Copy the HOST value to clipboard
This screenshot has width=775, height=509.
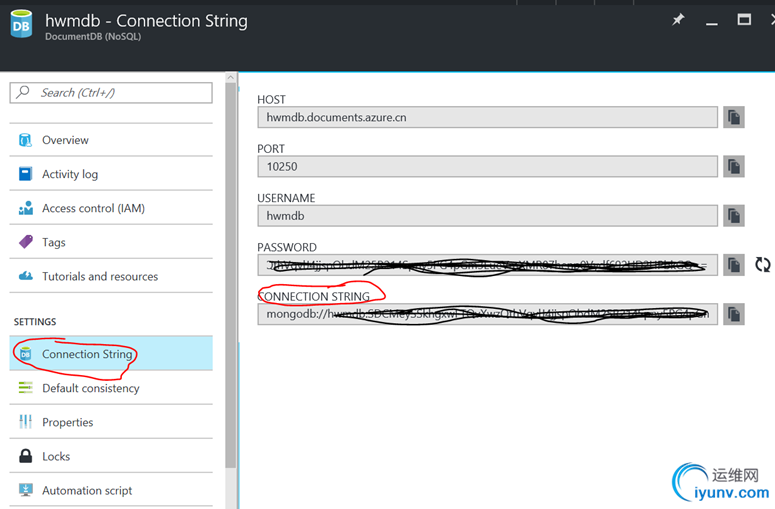click(x=733, y=117)
